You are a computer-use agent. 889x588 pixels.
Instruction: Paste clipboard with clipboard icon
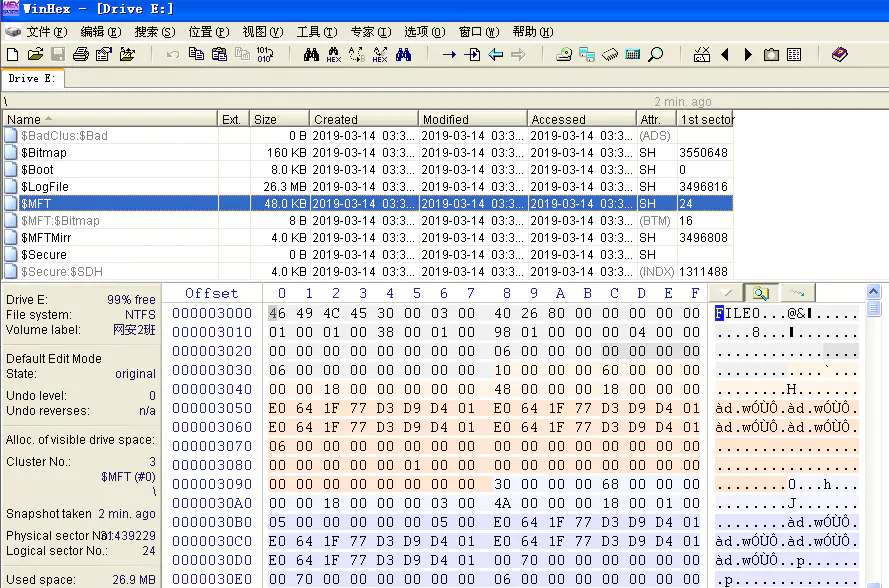pos(219,54)
